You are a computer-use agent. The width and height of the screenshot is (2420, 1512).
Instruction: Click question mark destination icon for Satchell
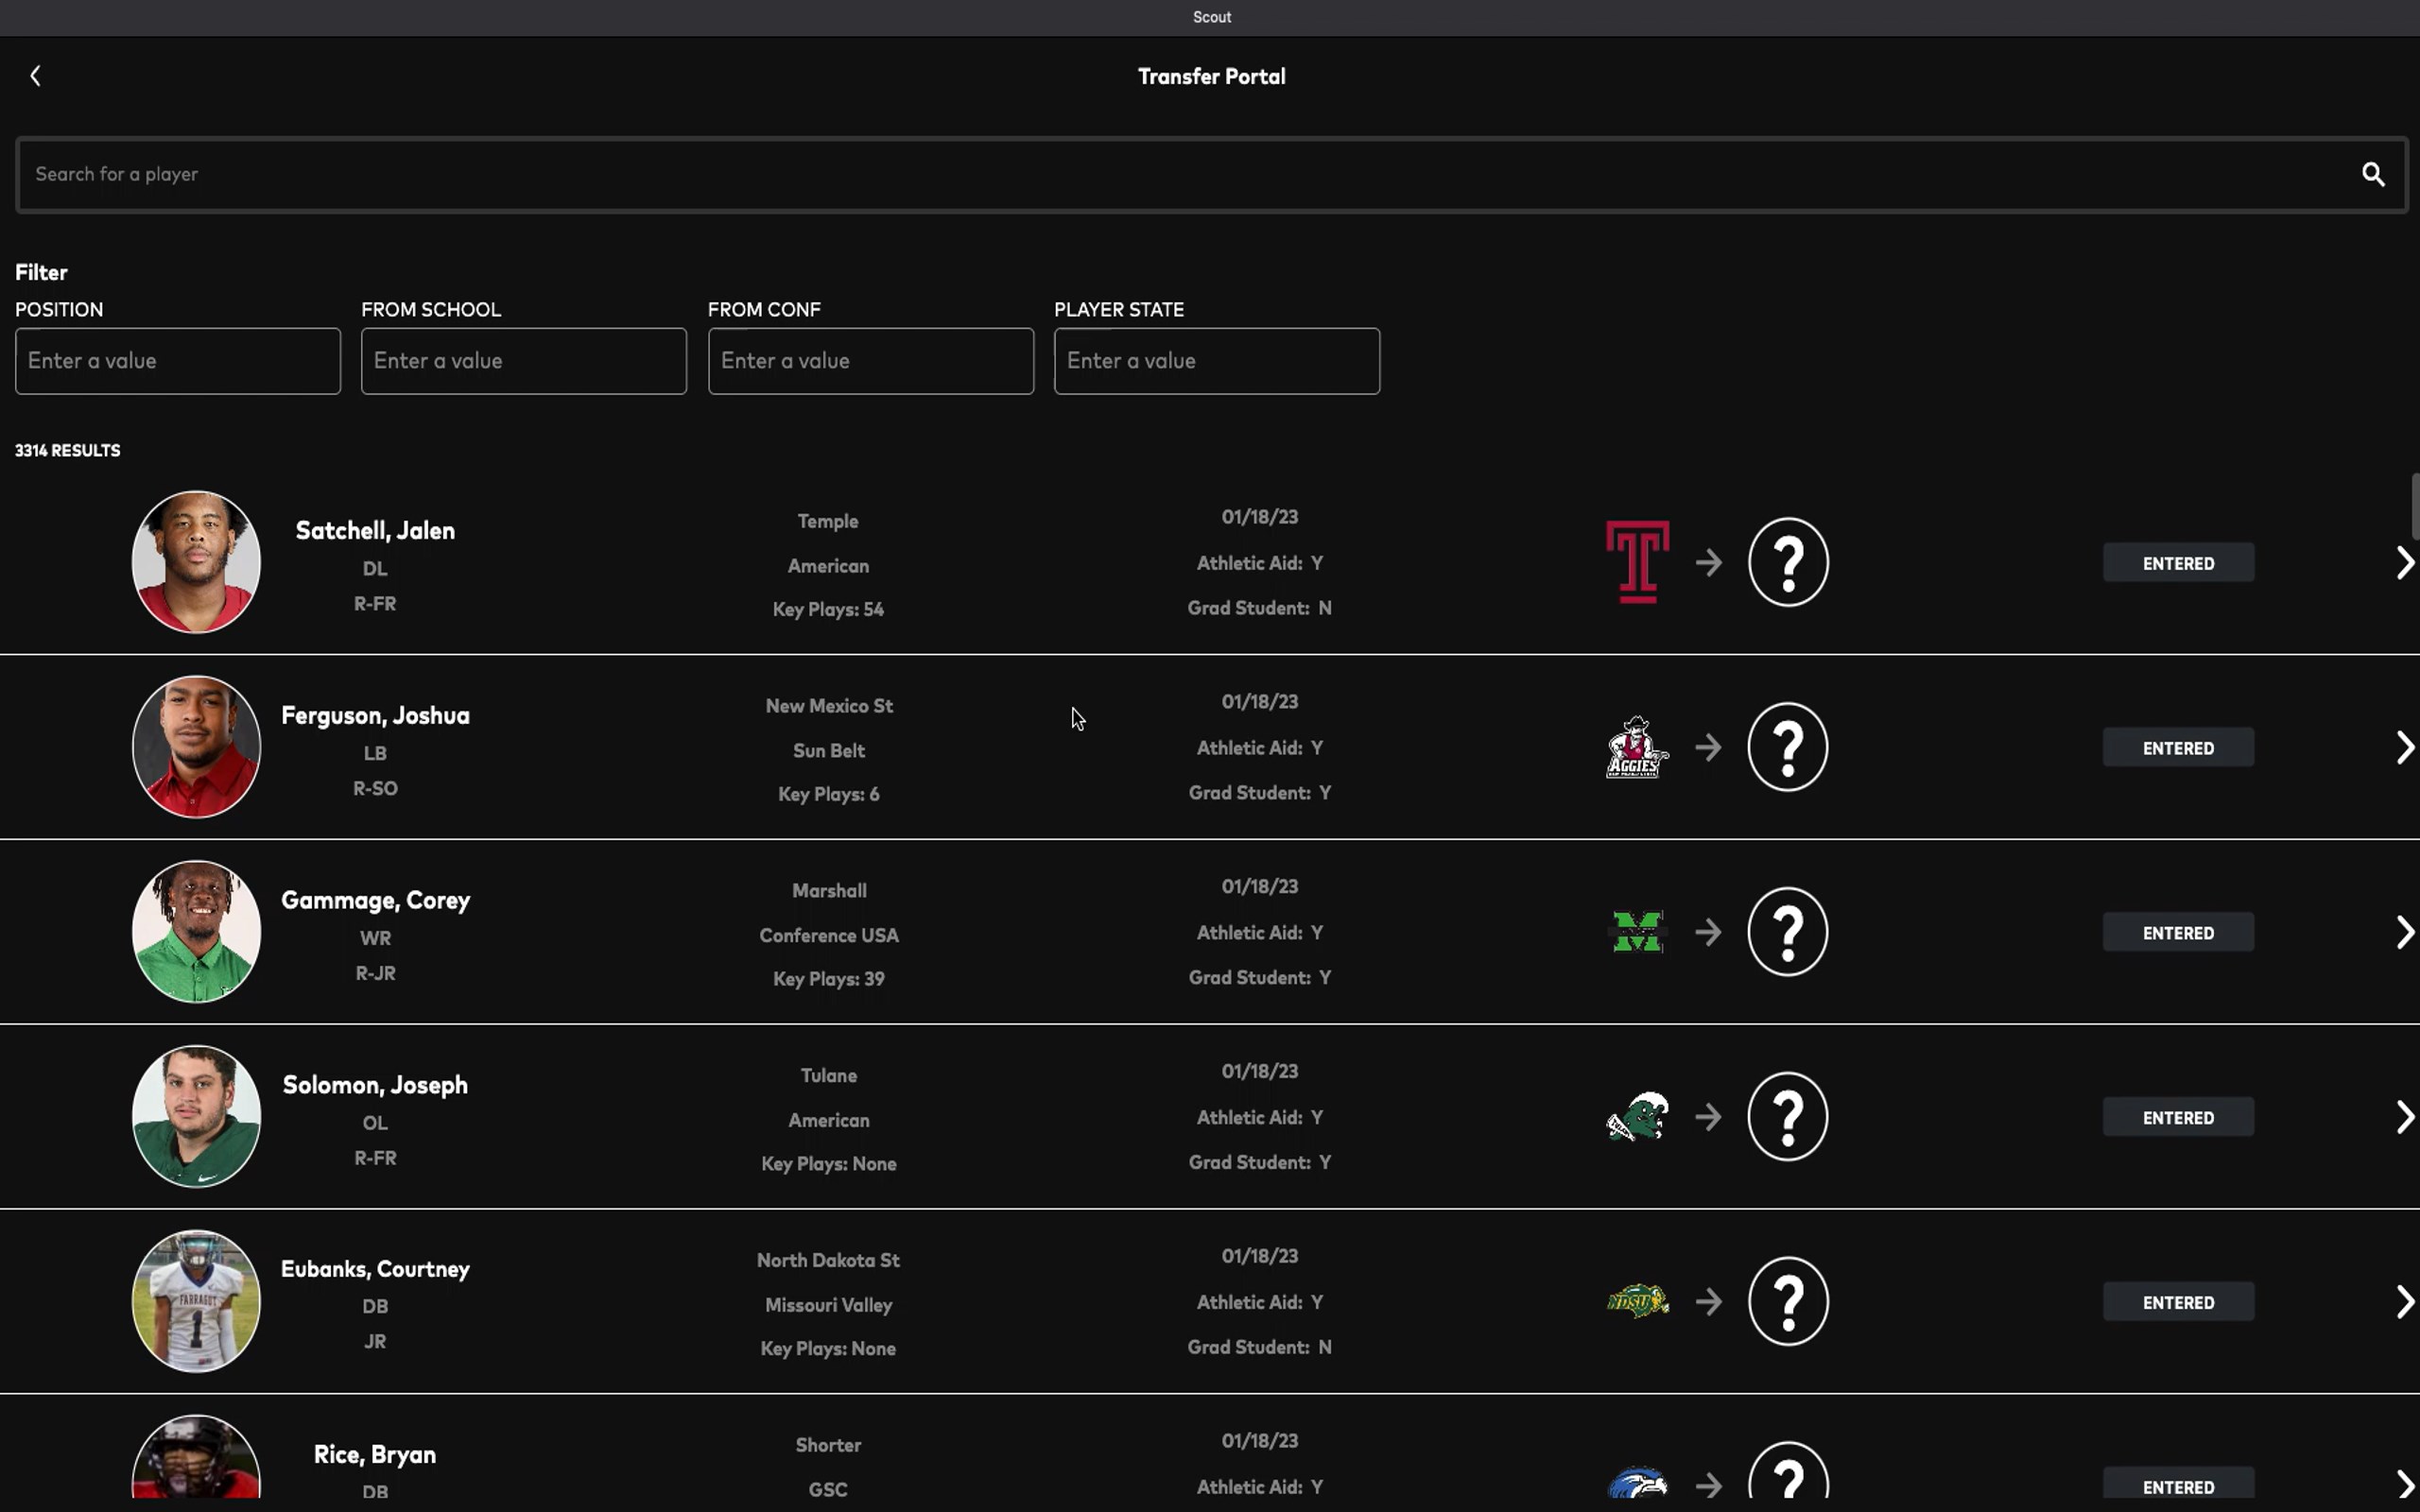(1787, 562)
